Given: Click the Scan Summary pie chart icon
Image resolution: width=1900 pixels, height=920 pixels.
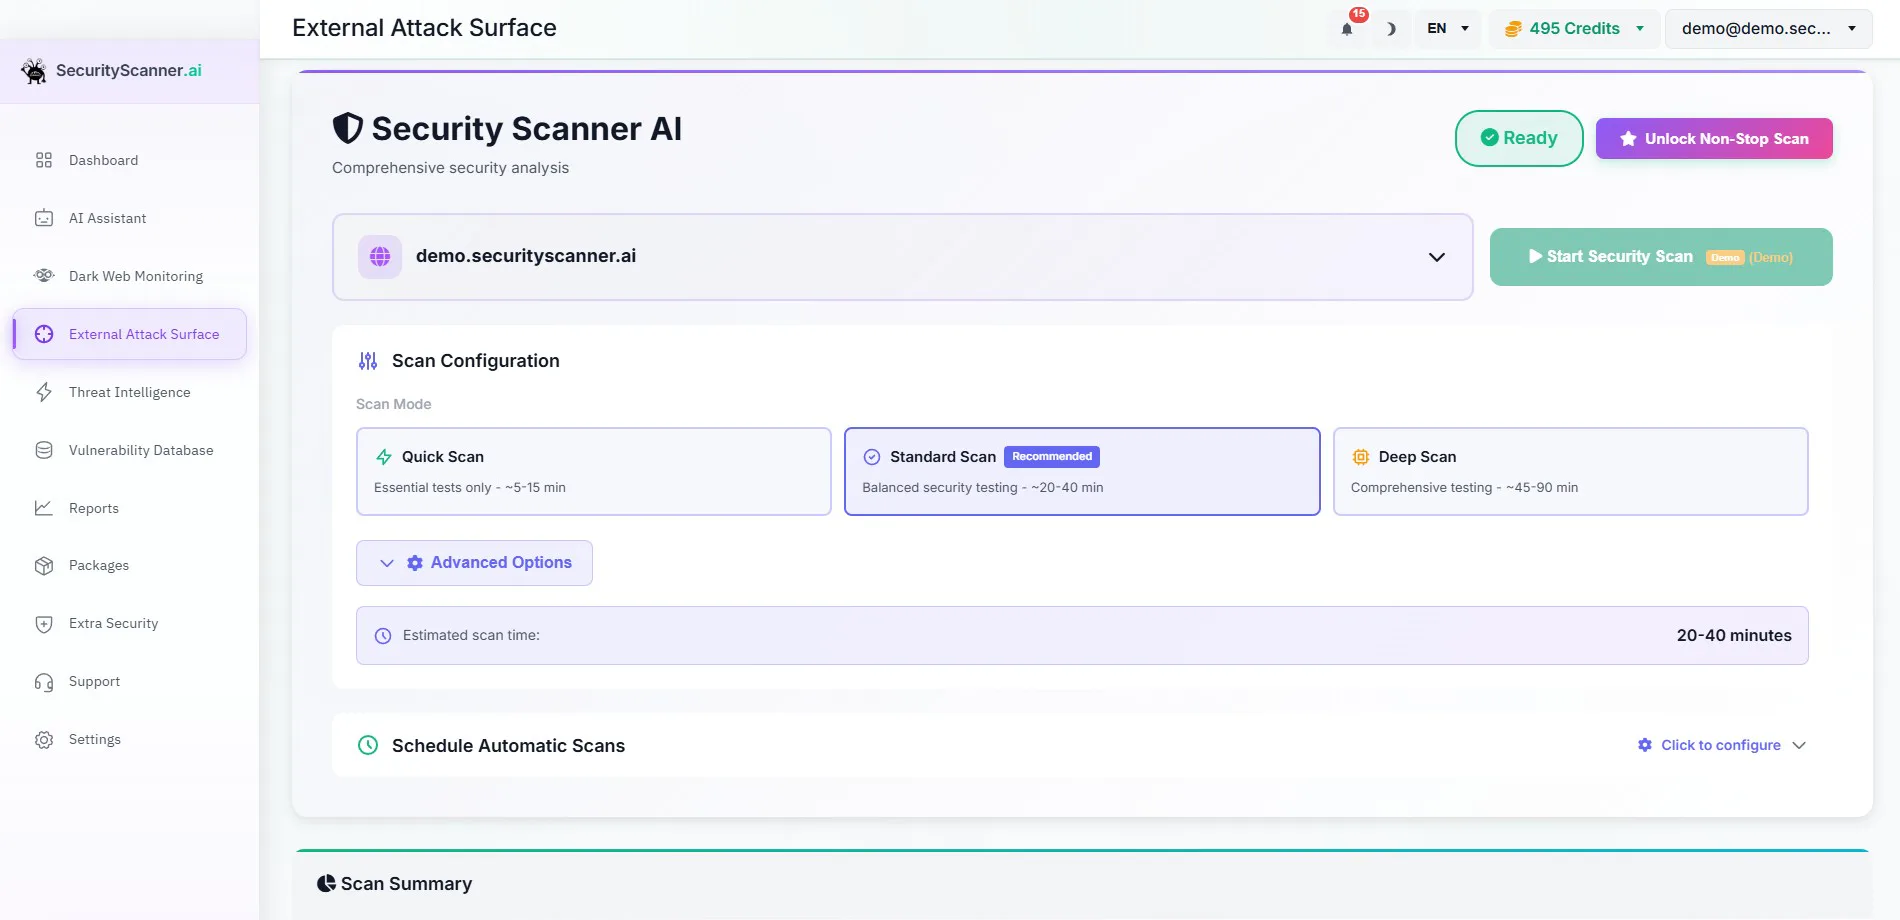Looking at the screenshot, I should [326, 884].
